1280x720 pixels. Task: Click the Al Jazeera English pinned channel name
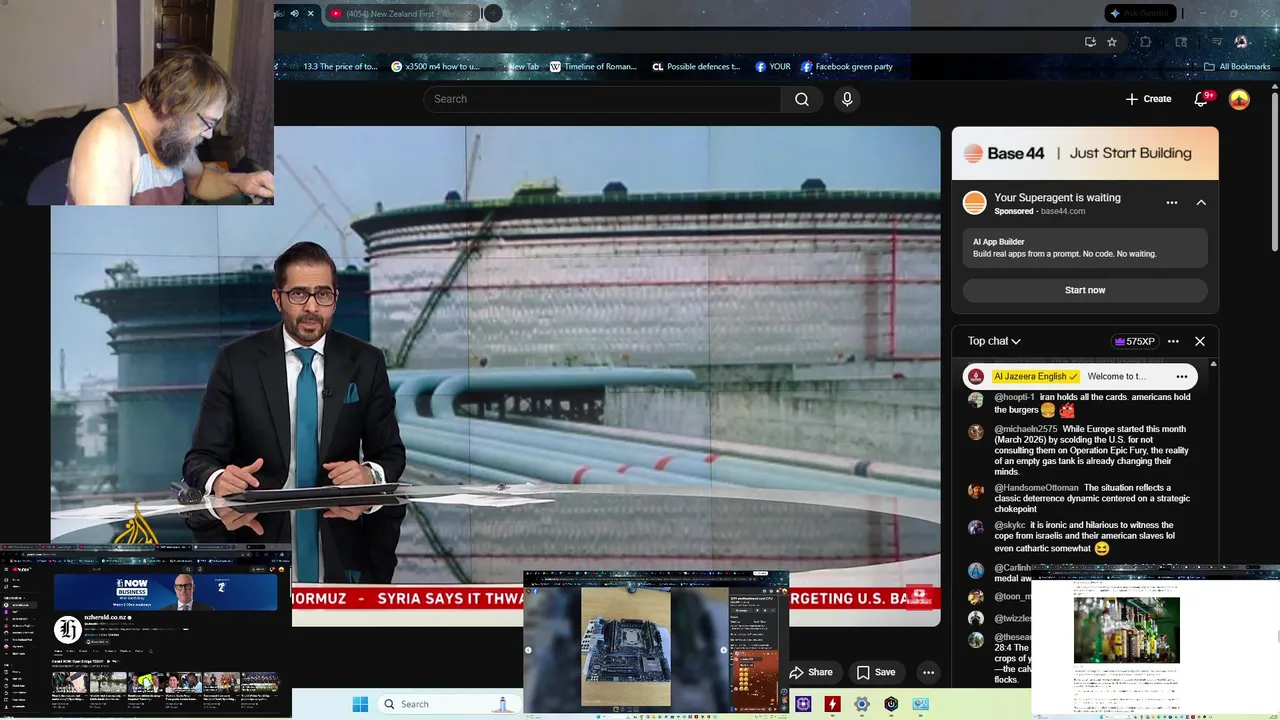click(x=1036, y=377)
